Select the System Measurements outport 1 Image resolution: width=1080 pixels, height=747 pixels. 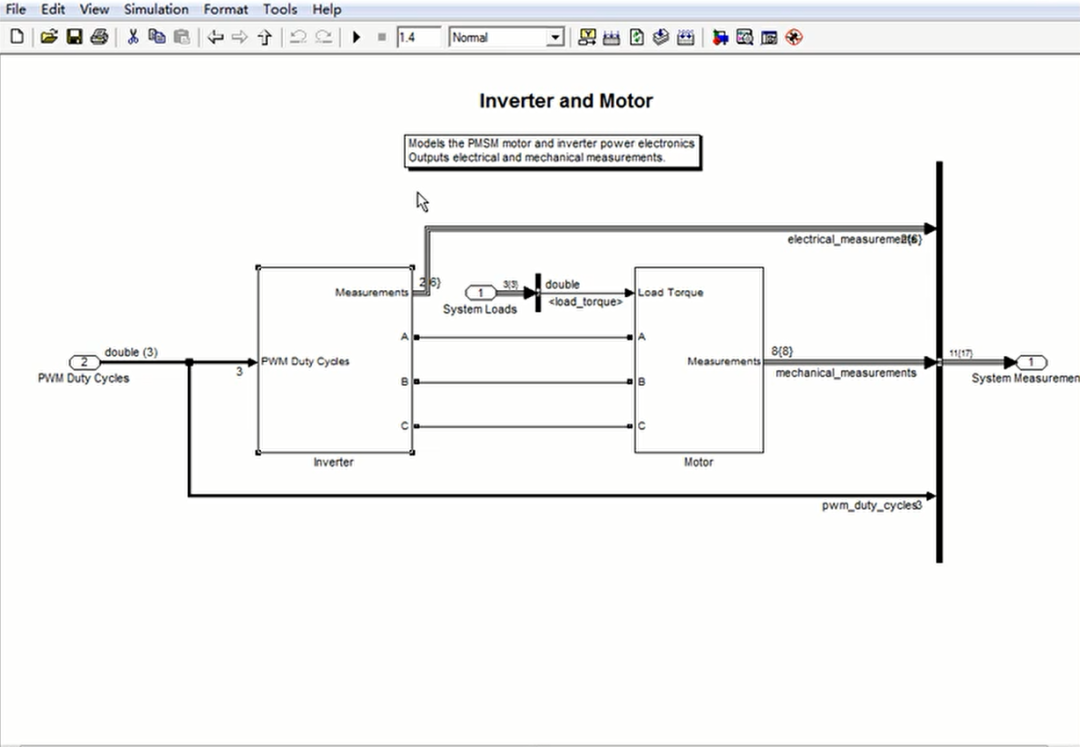coord(1031,362)
